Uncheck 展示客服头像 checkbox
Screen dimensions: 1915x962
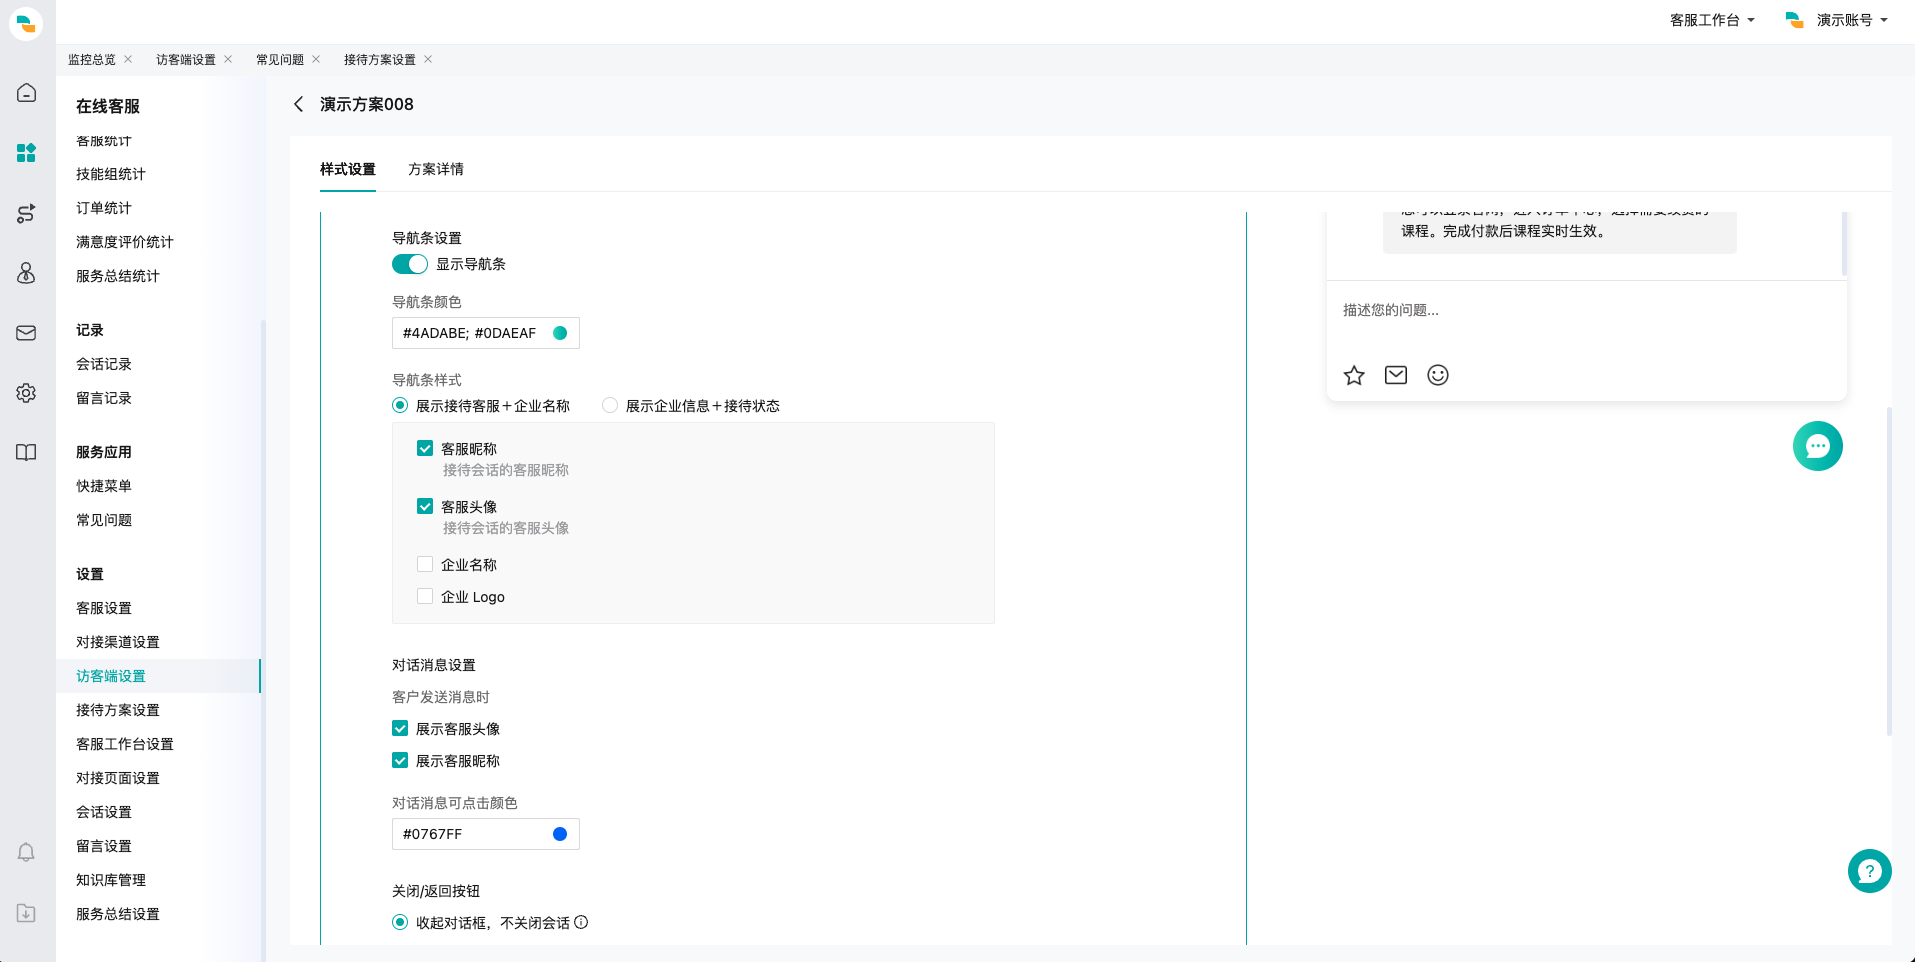400,728
